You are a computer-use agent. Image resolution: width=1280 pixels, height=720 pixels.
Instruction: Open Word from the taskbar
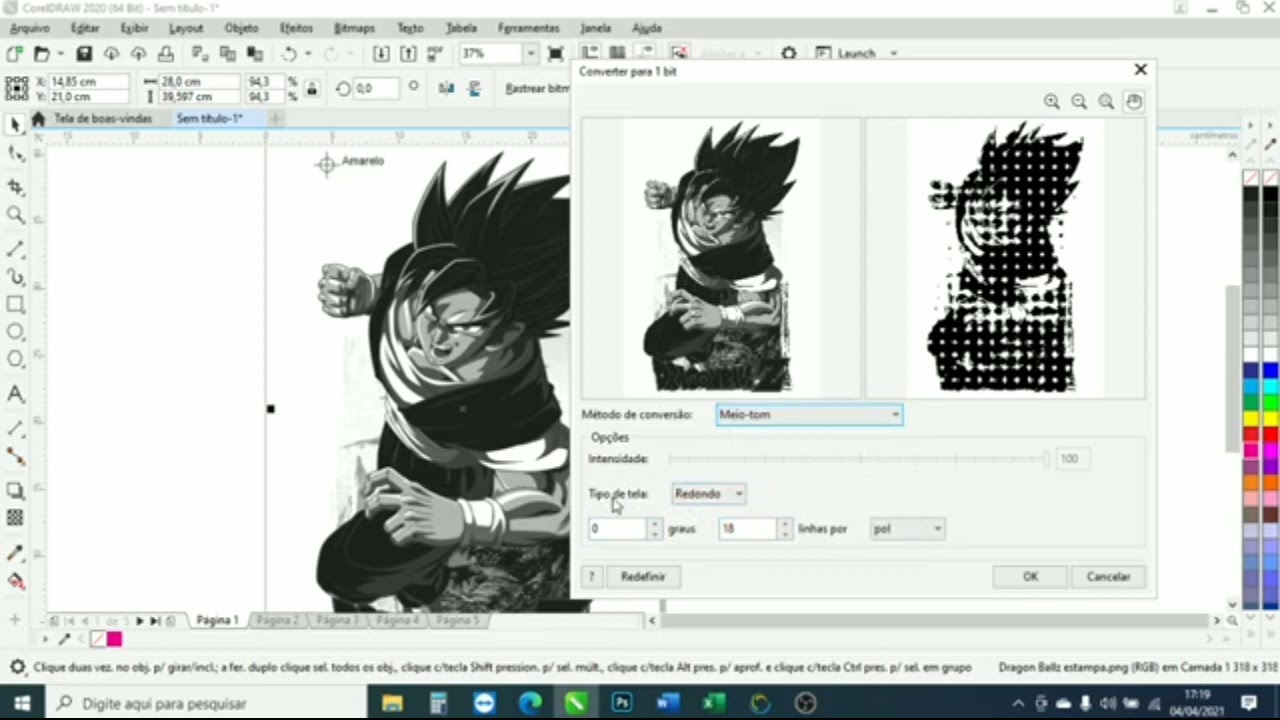tap(667, 703)
